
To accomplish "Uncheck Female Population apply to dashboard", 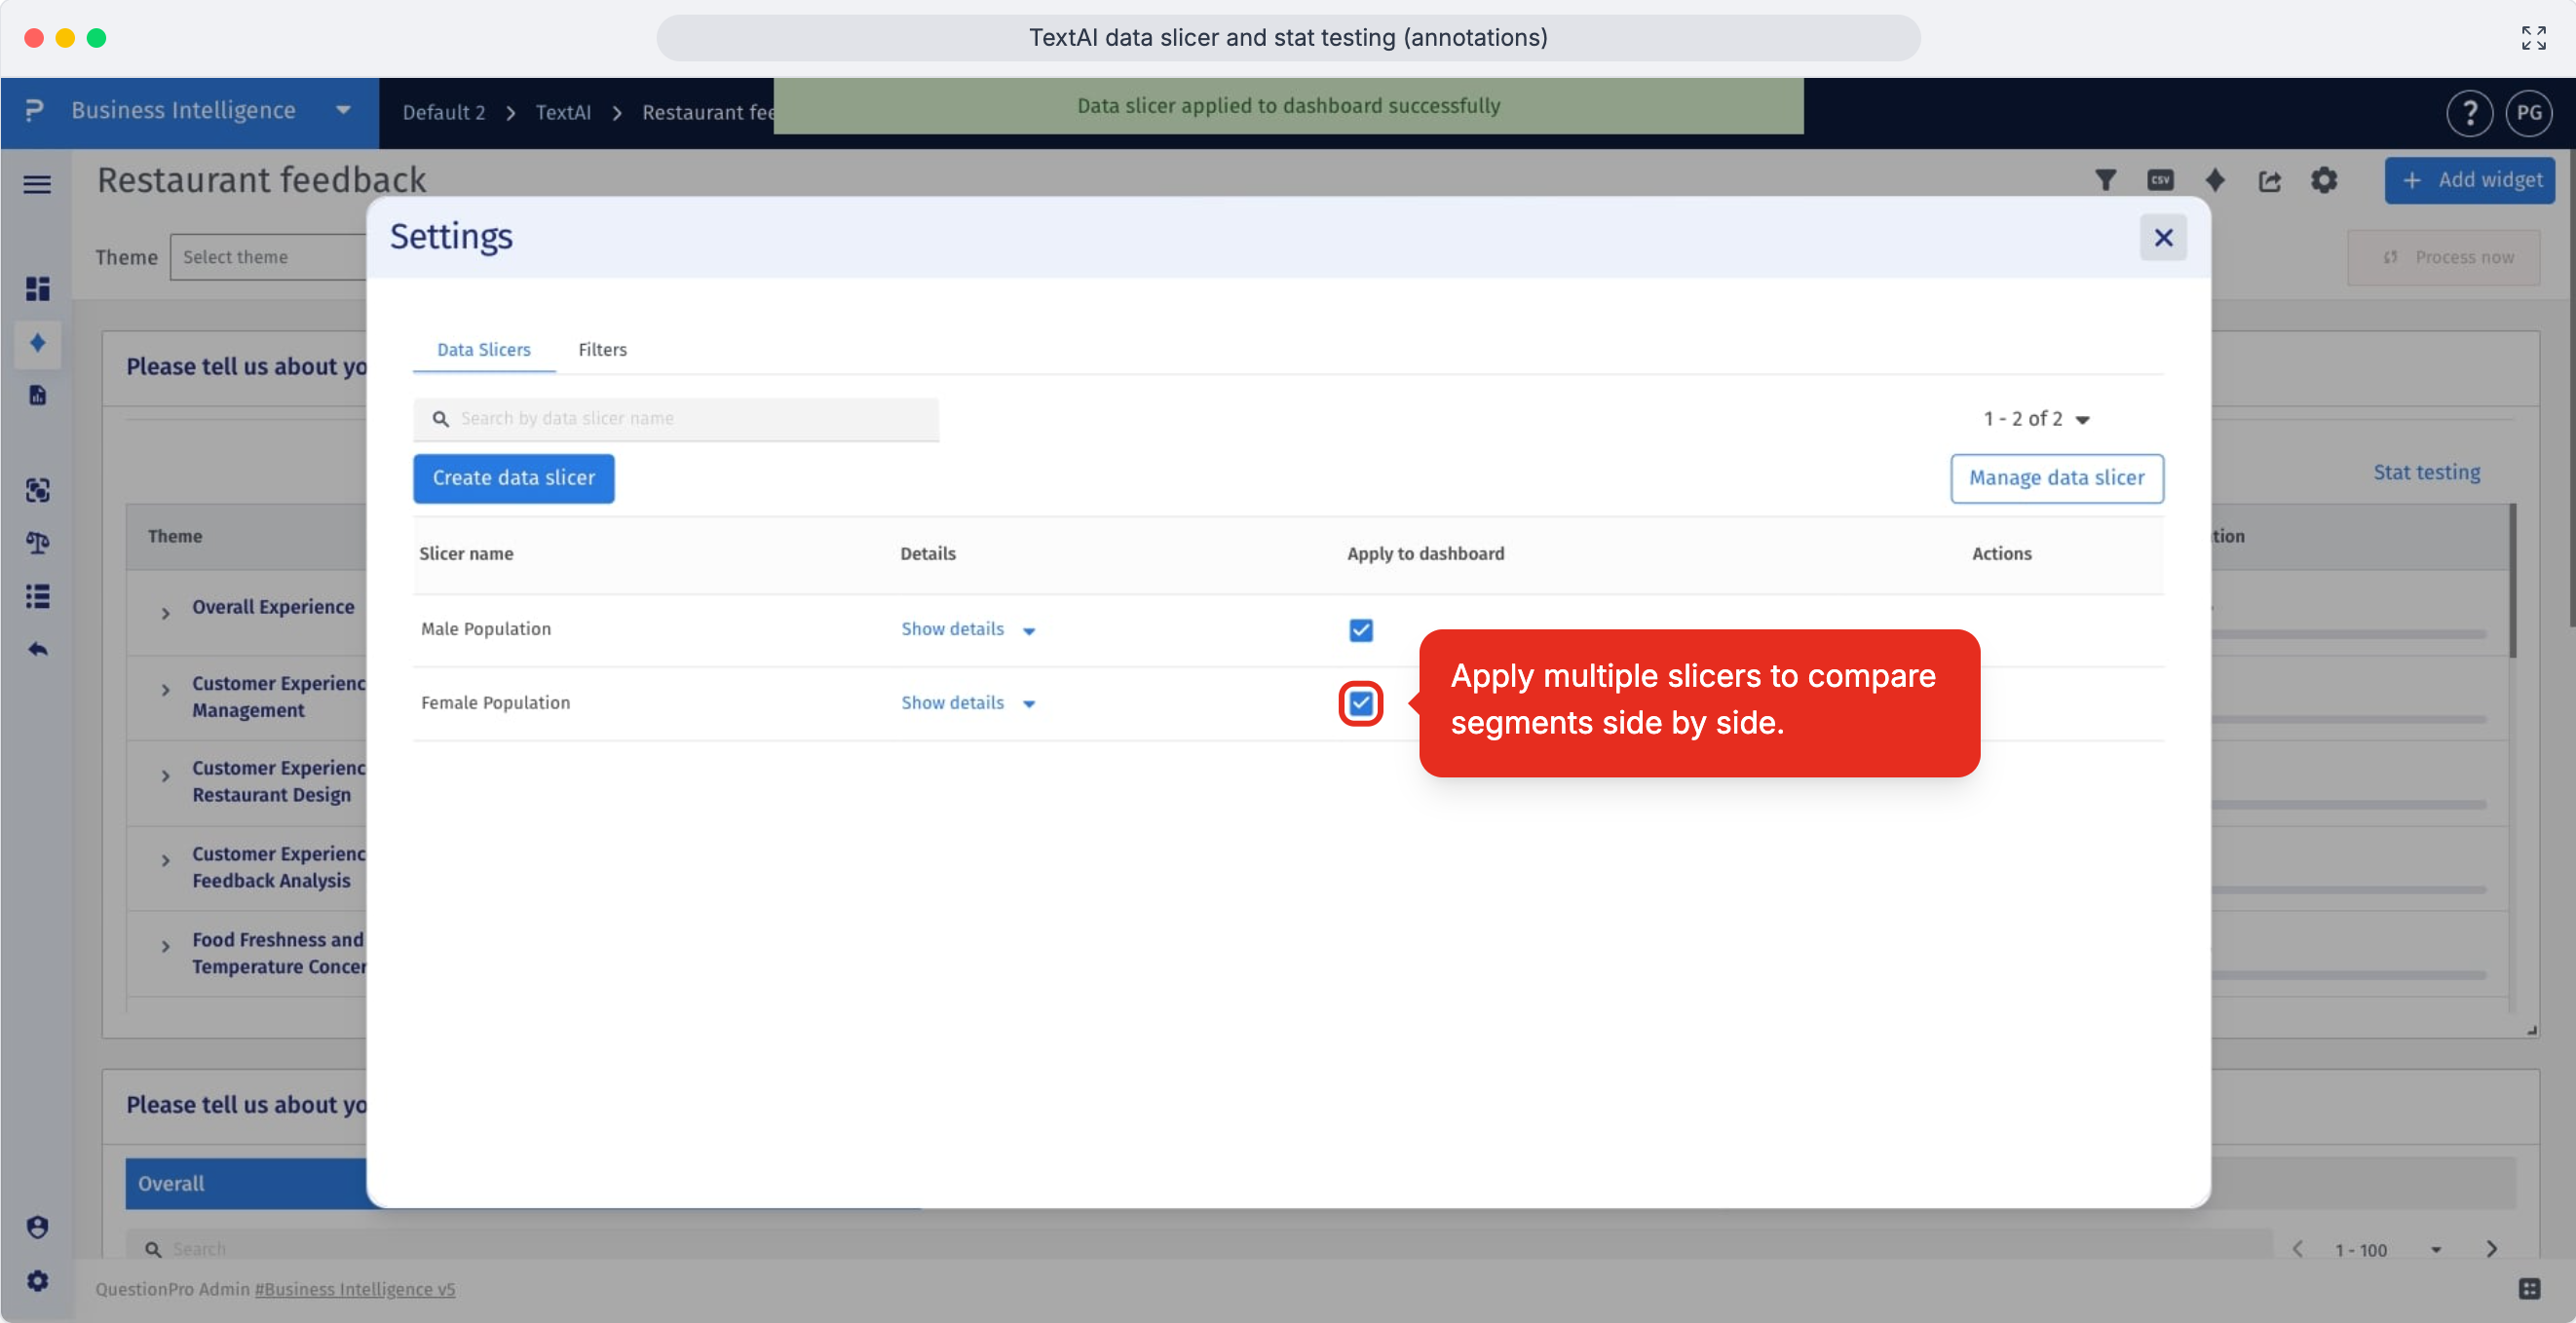I will point(1361,704).
